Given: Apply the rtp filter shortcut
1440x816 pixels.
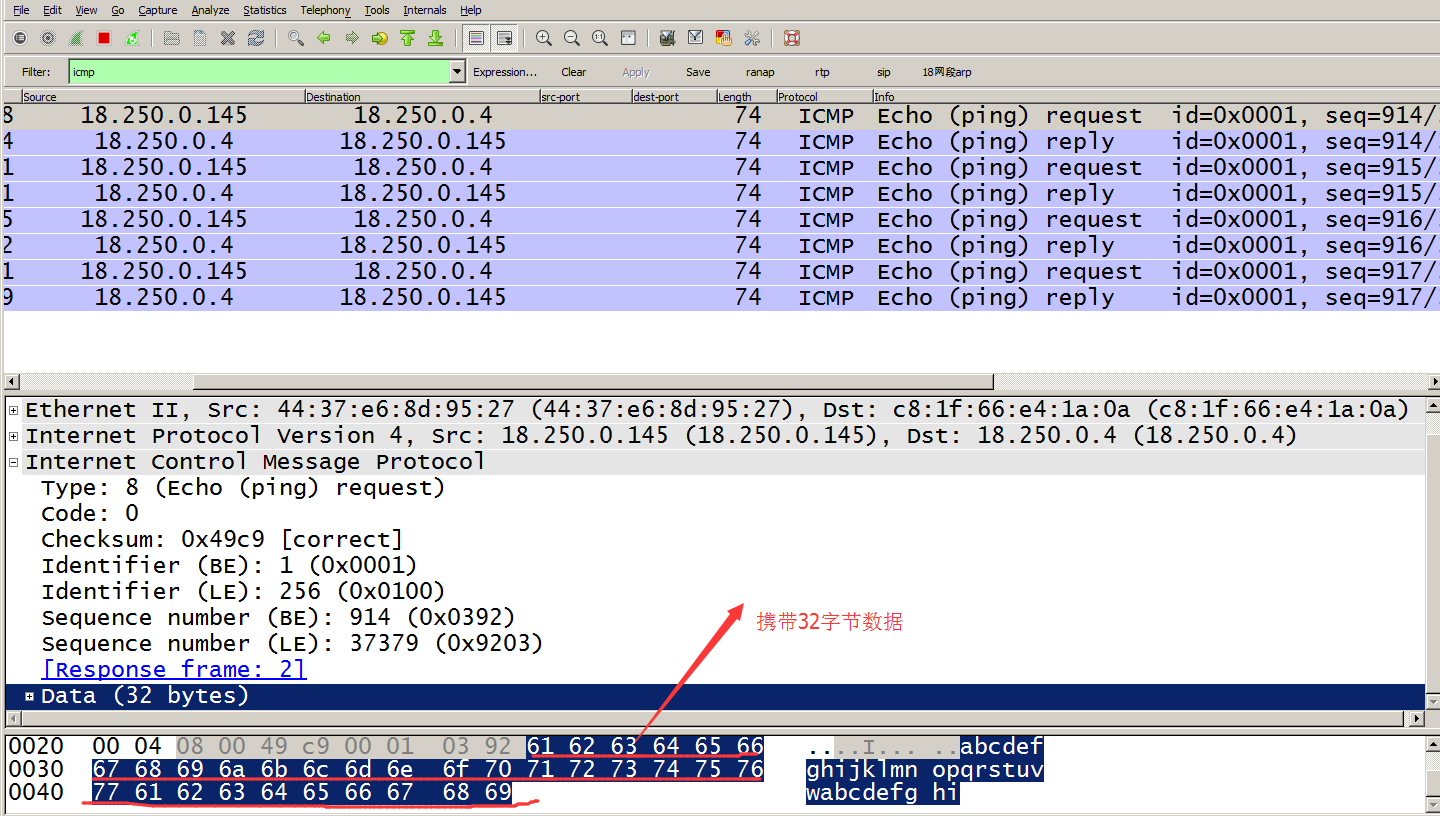Looking at the screenshot, I should point(822,72).
